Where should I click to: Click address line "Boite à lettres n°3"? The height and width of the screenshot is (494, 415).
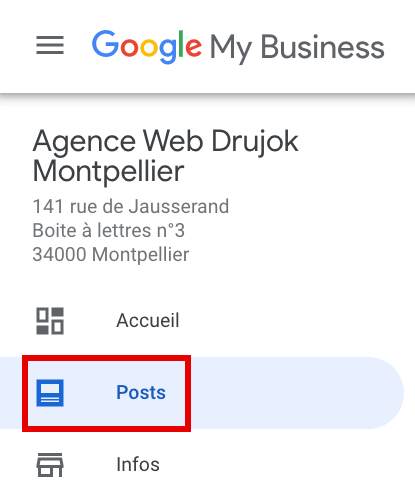(x=108, y=230)
